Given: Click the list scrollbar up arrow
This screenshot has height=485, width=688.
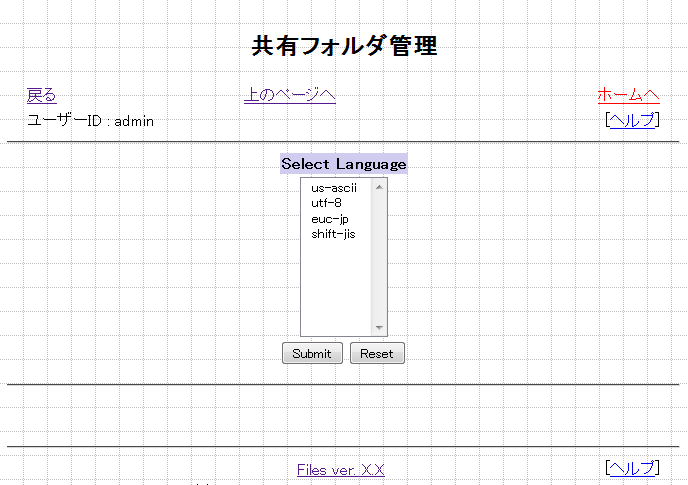Looking at the screenshot, I should tap(379, 186).
